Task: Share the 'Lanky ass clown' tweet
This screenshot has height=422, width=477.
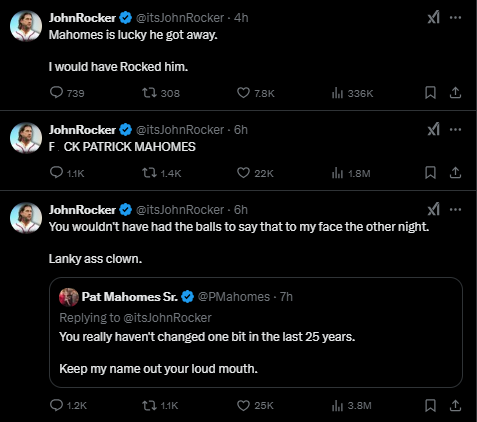Action: [x=455, y=405]
